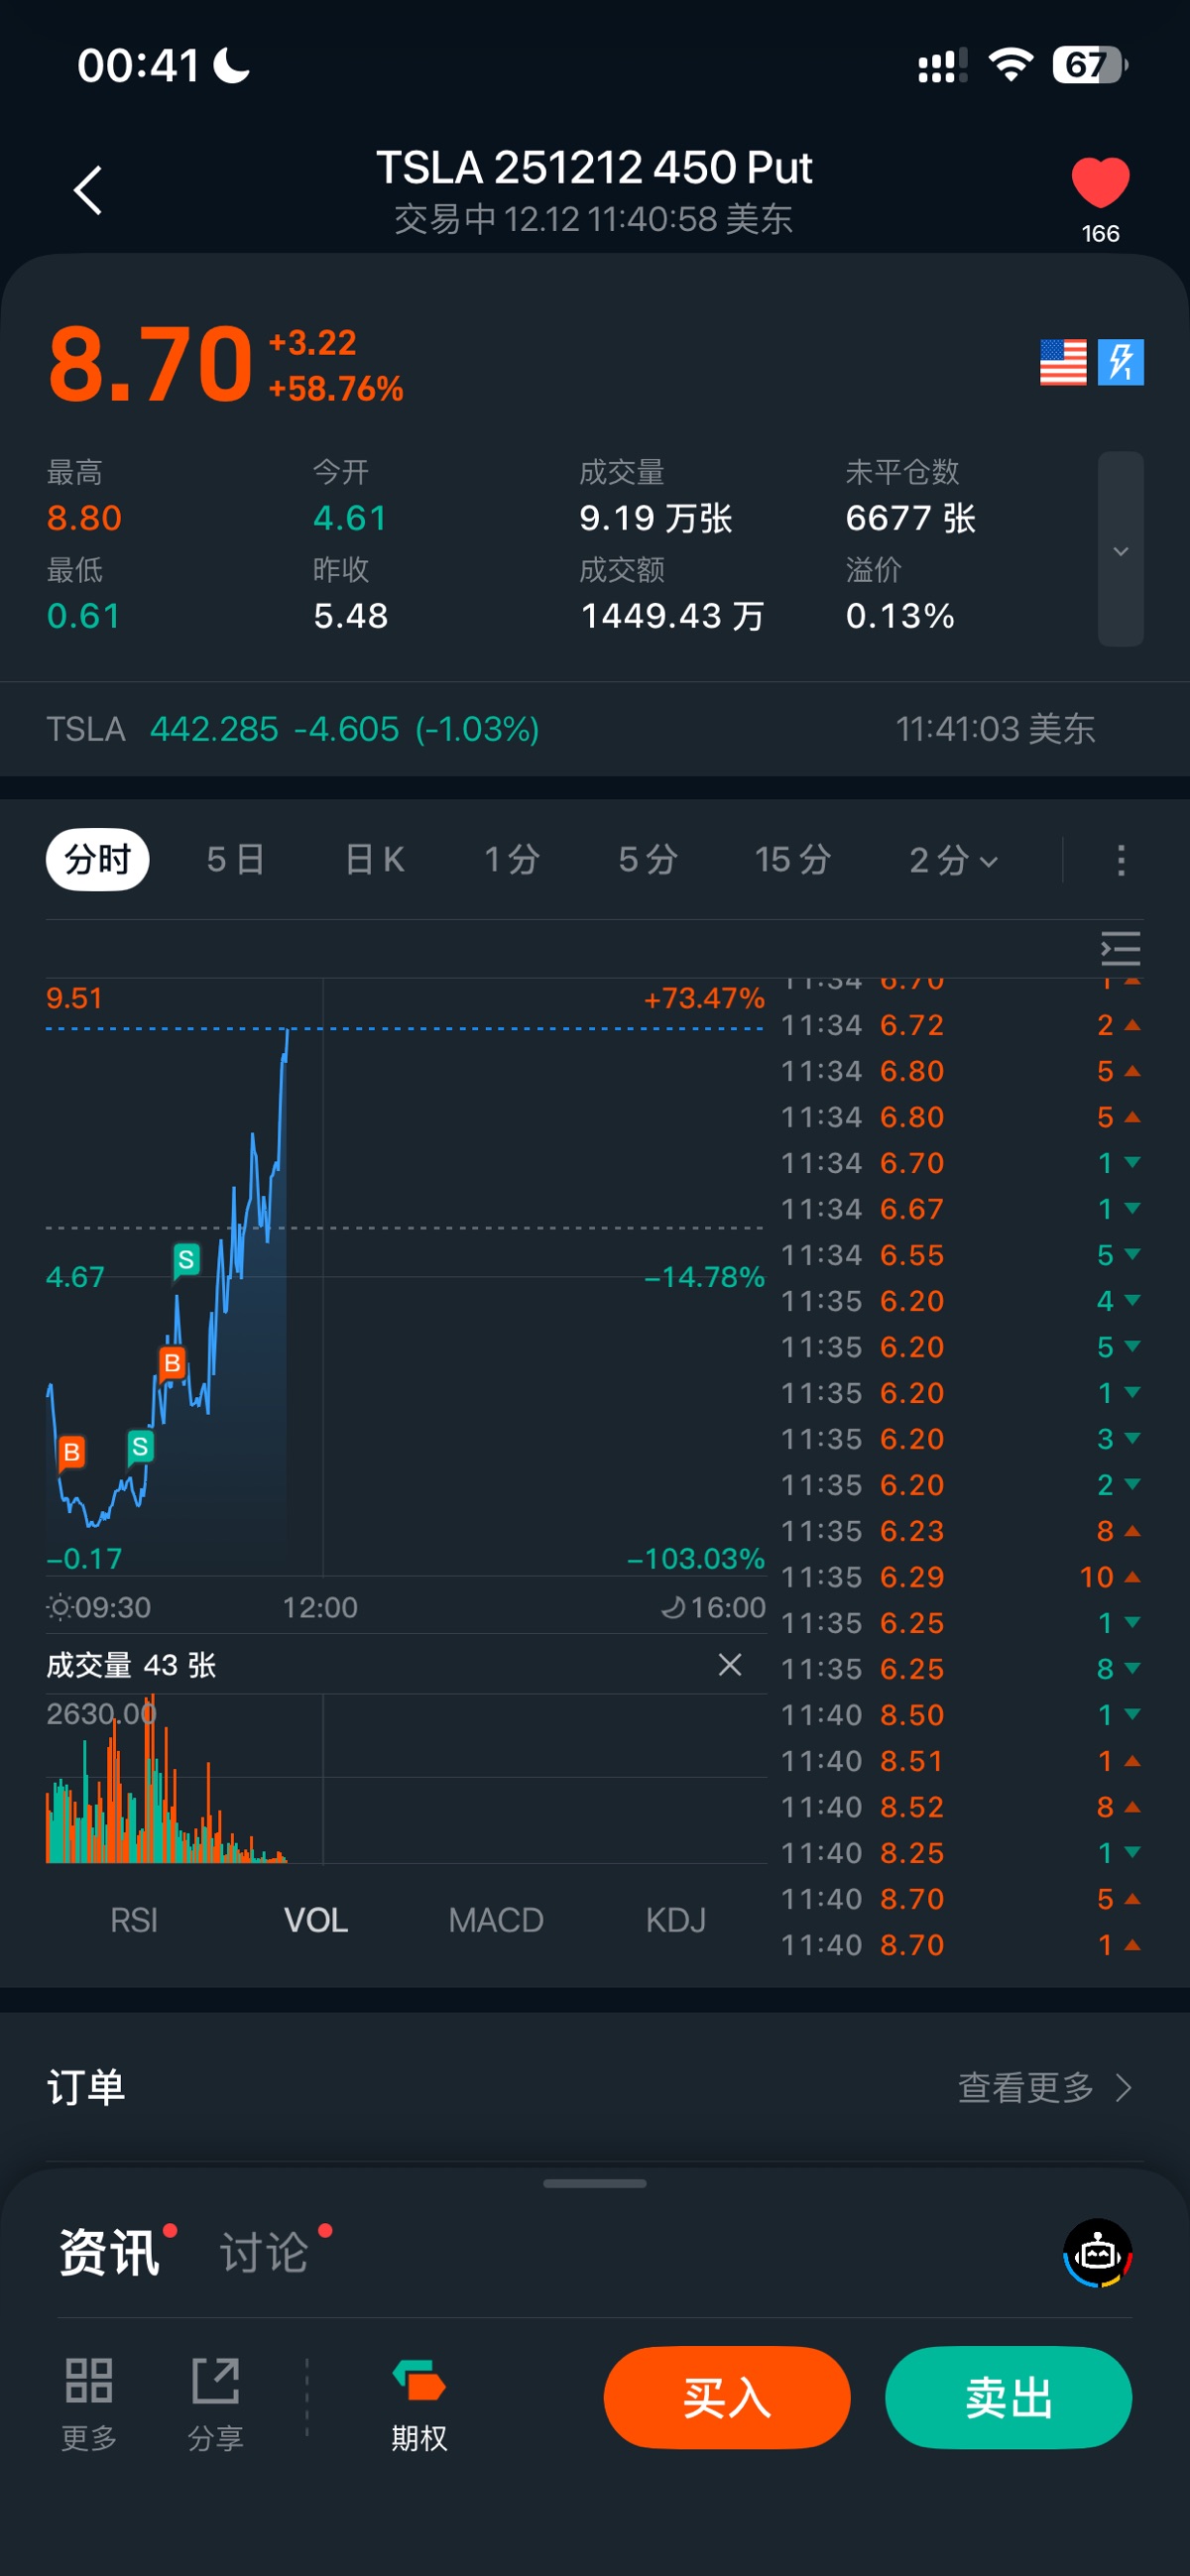Open the 期权 options chain

pyautogui.click(x=419, y=2400)
